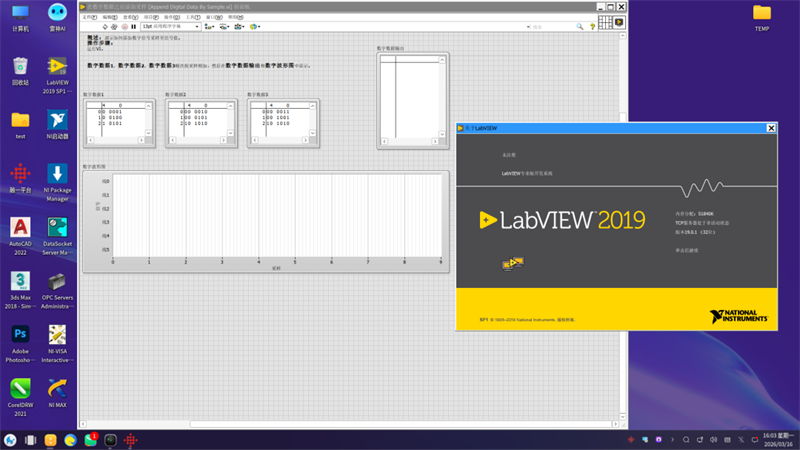Click the context help question mark icon

[x=590, y=26]
